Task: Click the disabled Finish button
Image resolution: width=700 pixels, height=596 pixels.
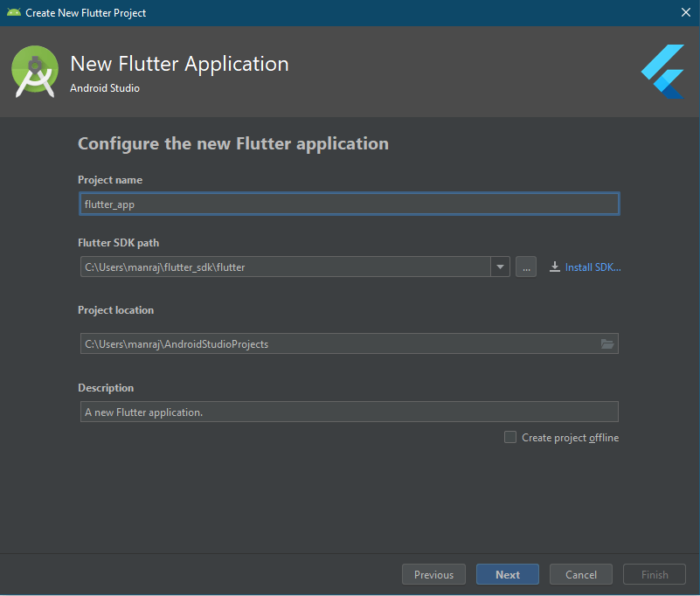Action: click(654, 575)
